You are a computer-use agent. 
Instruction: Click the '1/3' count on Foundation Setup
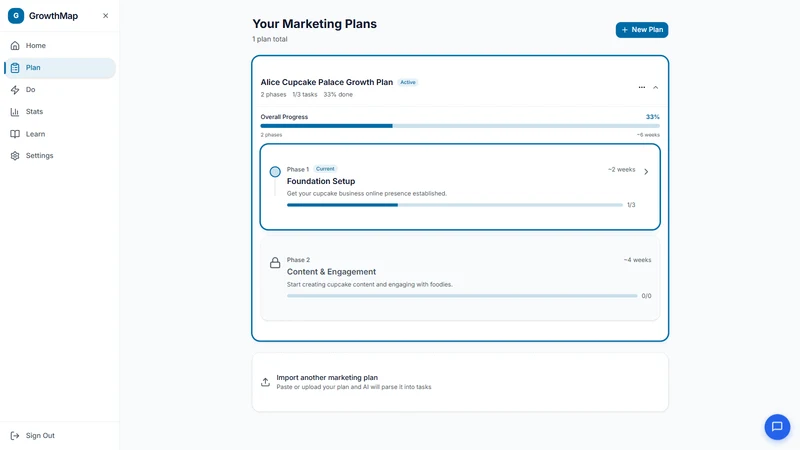tap(631, 205)
